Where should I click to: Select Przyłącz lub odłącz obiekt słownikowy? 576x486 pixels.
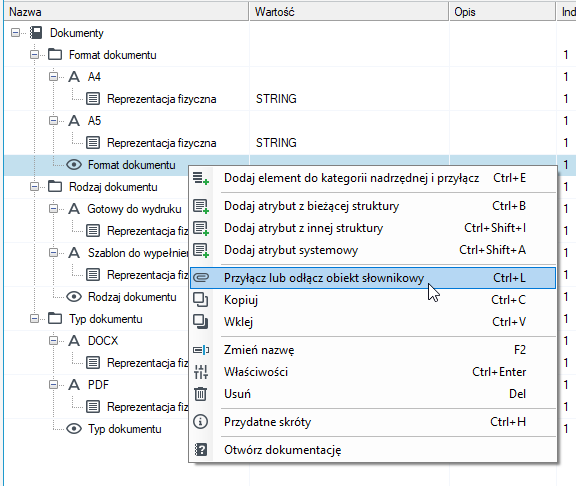[x=373, y=278]
